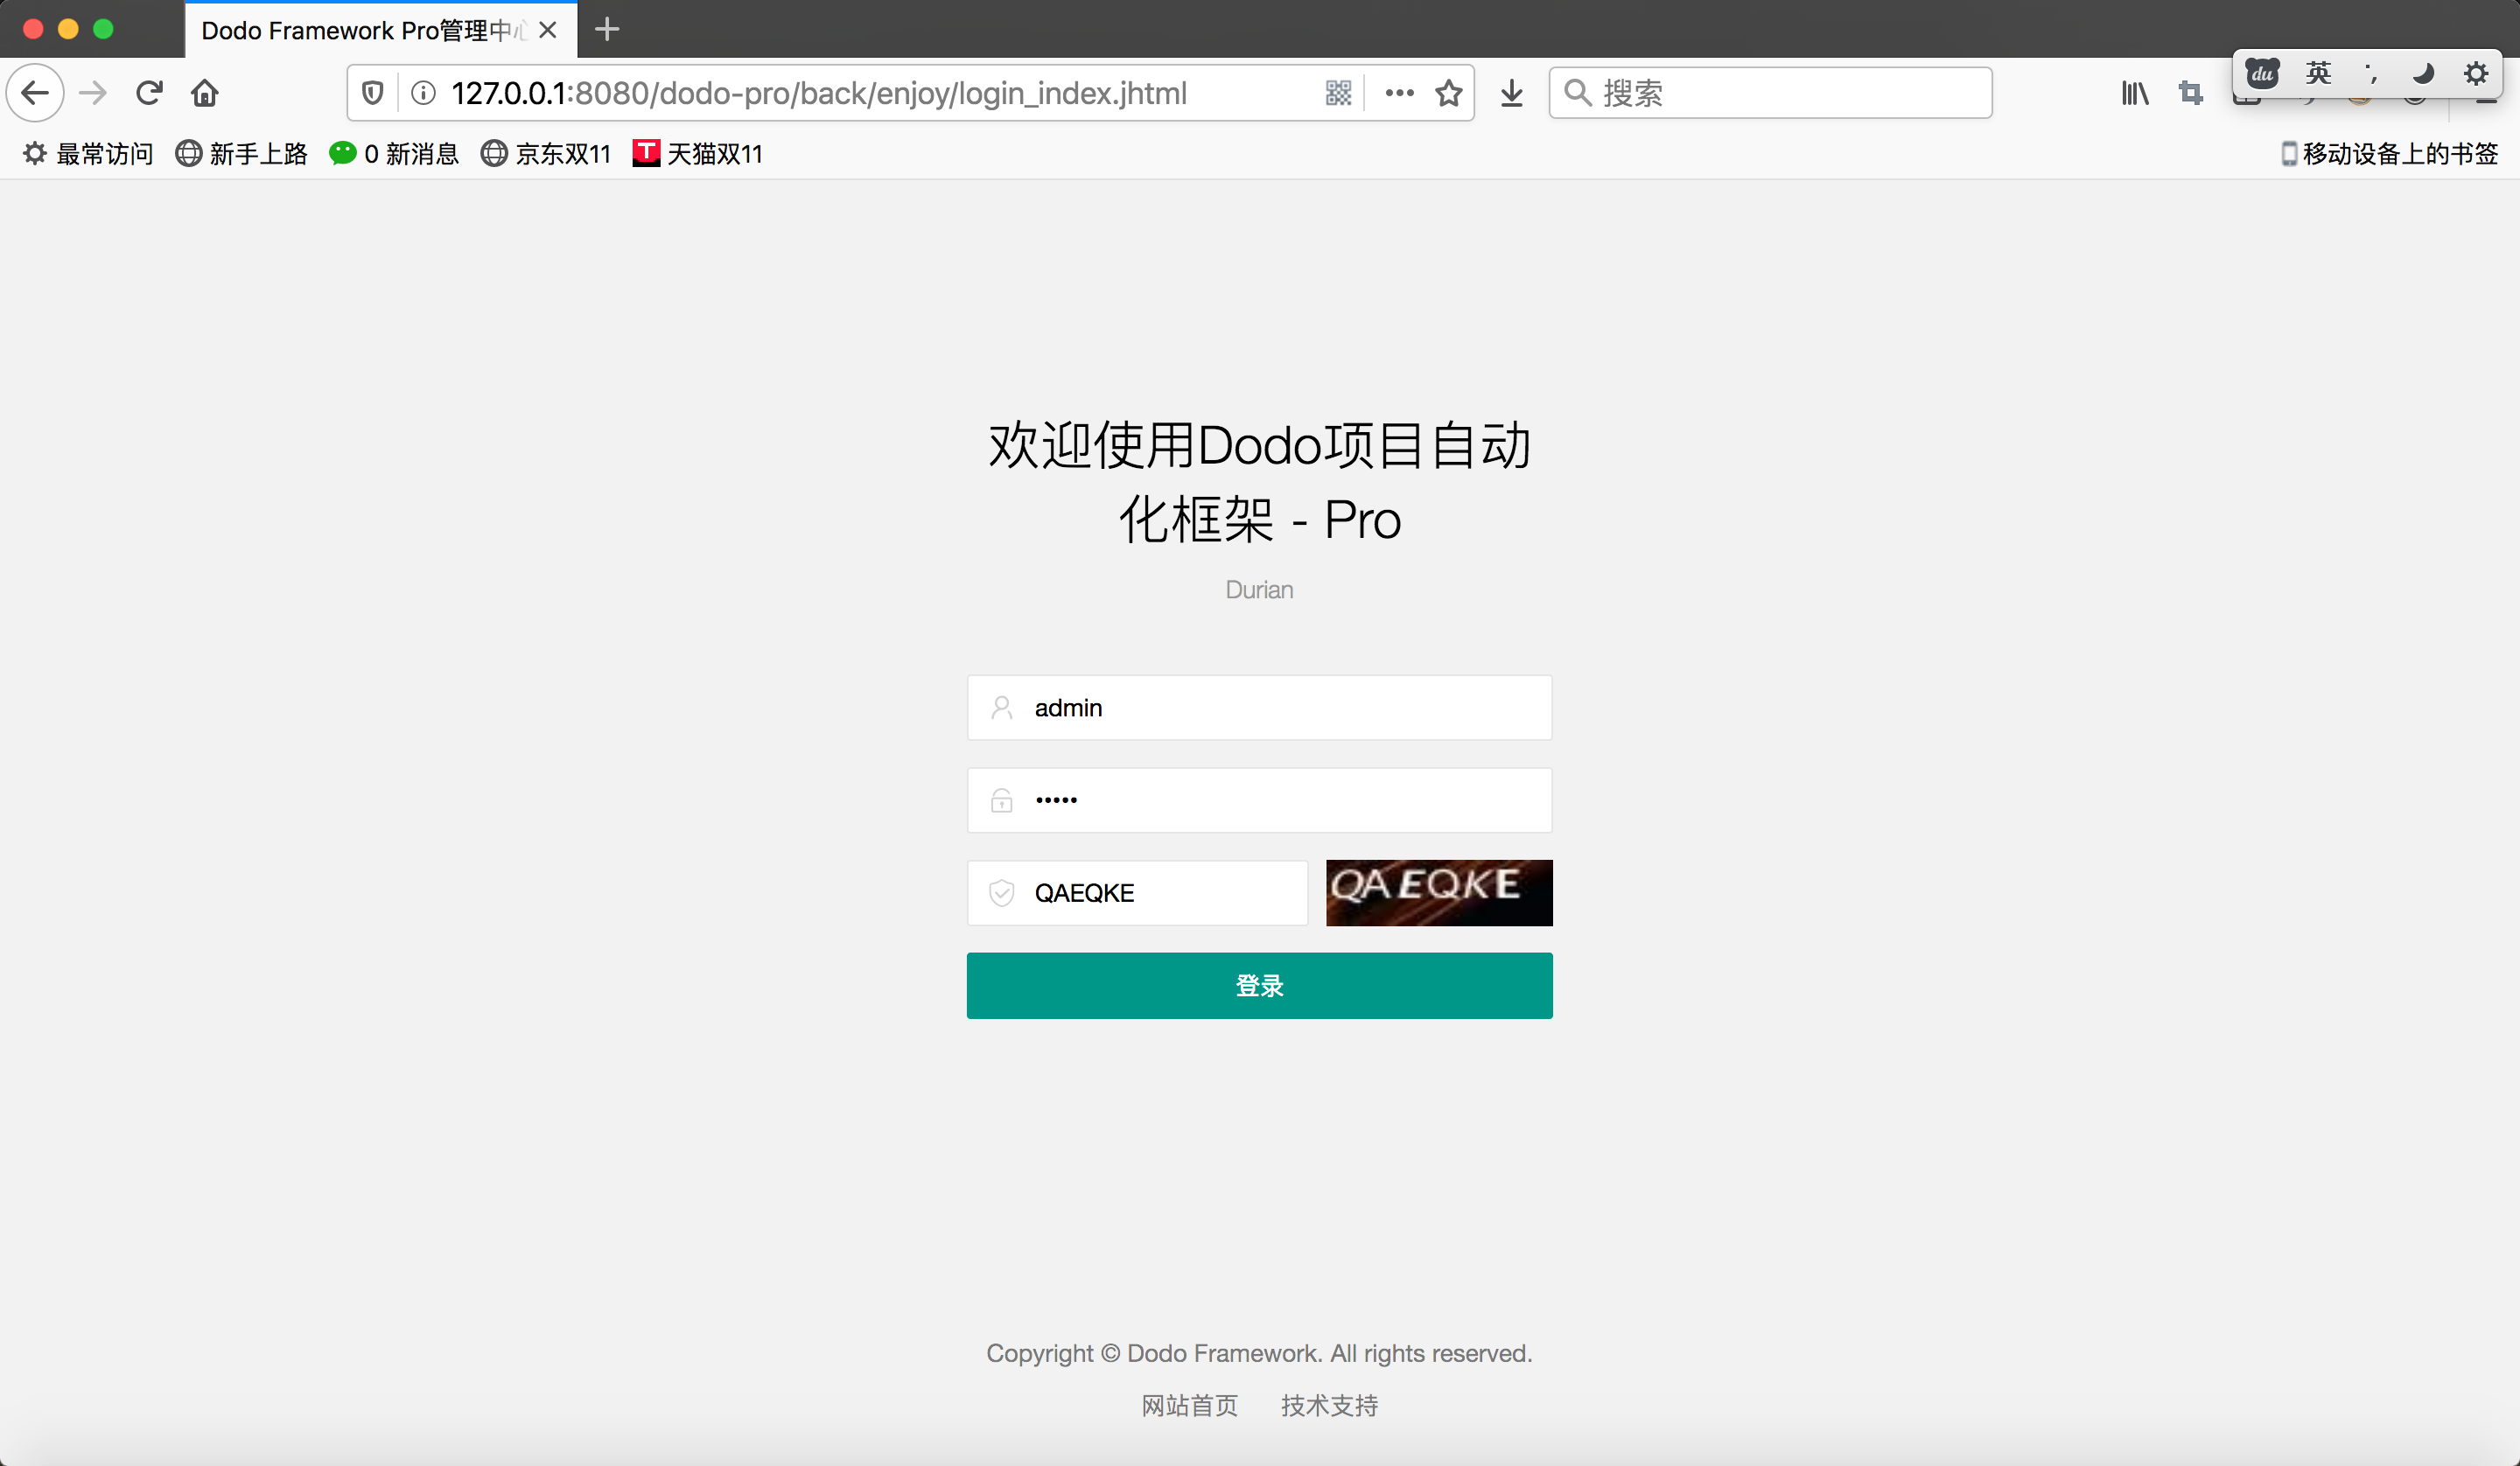This screenshot has height=1466, width=2520.
Task: Open the 新手上路 bookmark
Action: point(241,153)
